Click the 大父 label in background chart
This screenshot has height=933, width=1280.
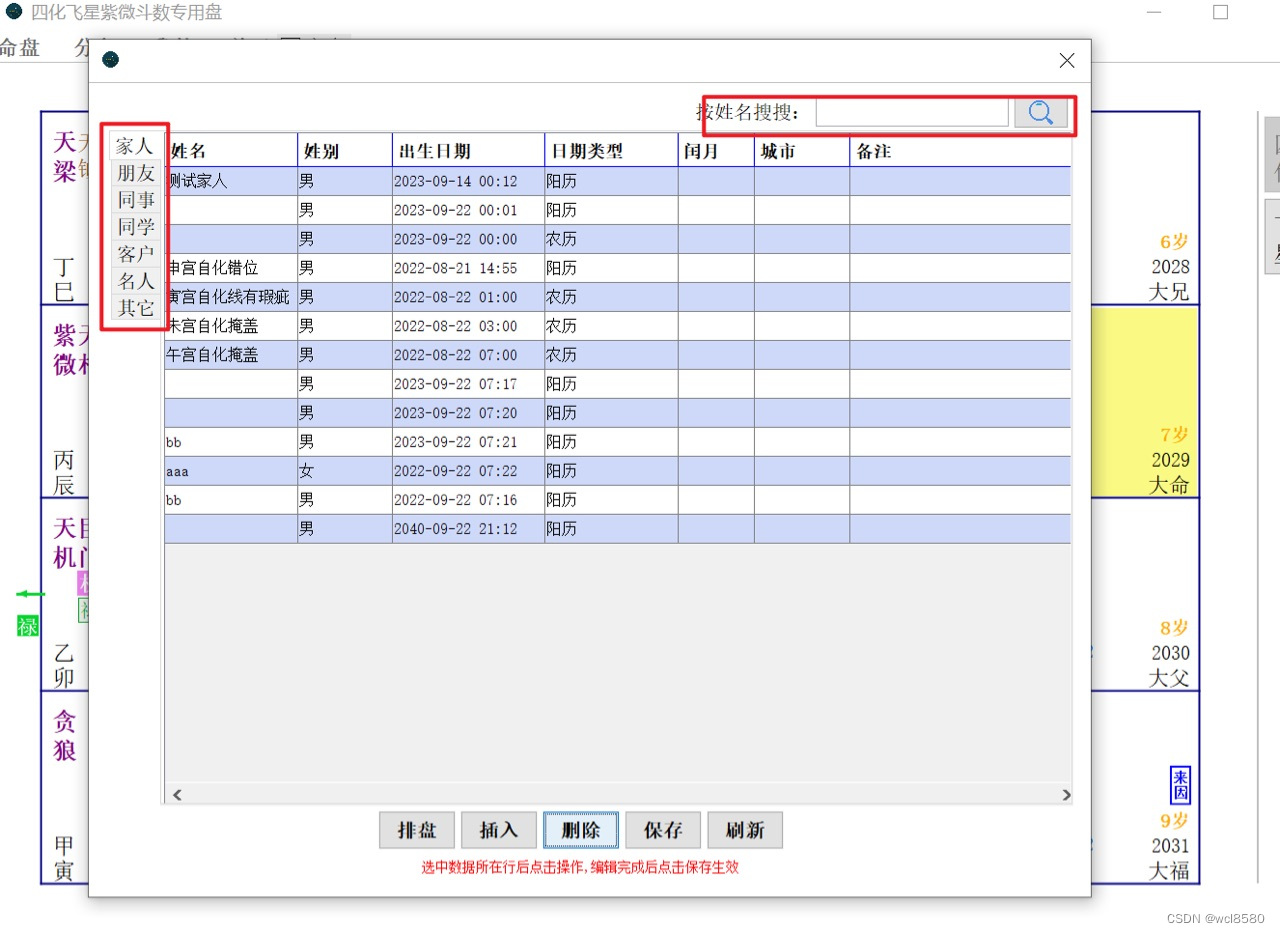pos(1169,678)
